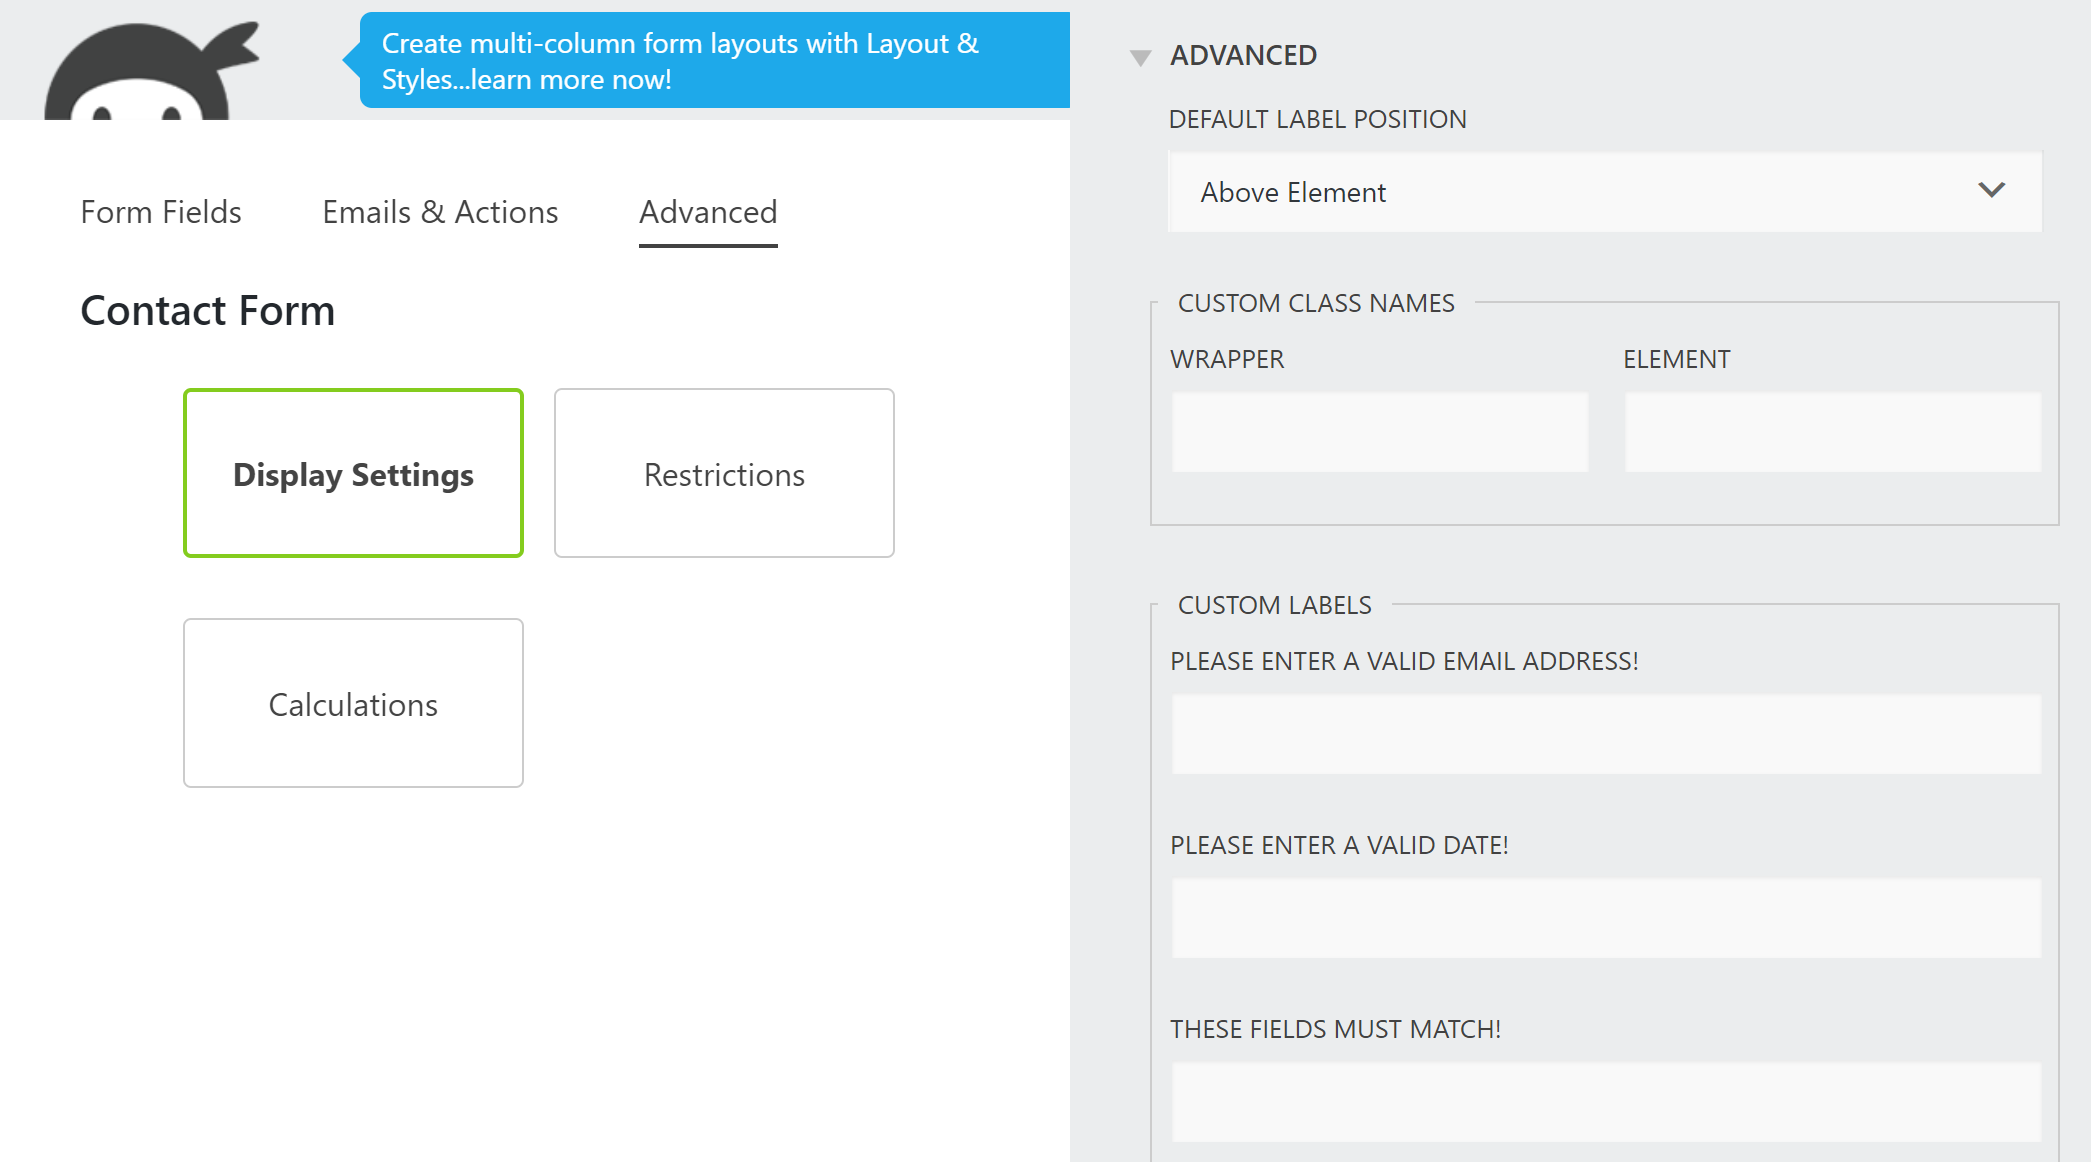Focus the valid date label field
The image size is (2091, 1162).
[1605, 918]
